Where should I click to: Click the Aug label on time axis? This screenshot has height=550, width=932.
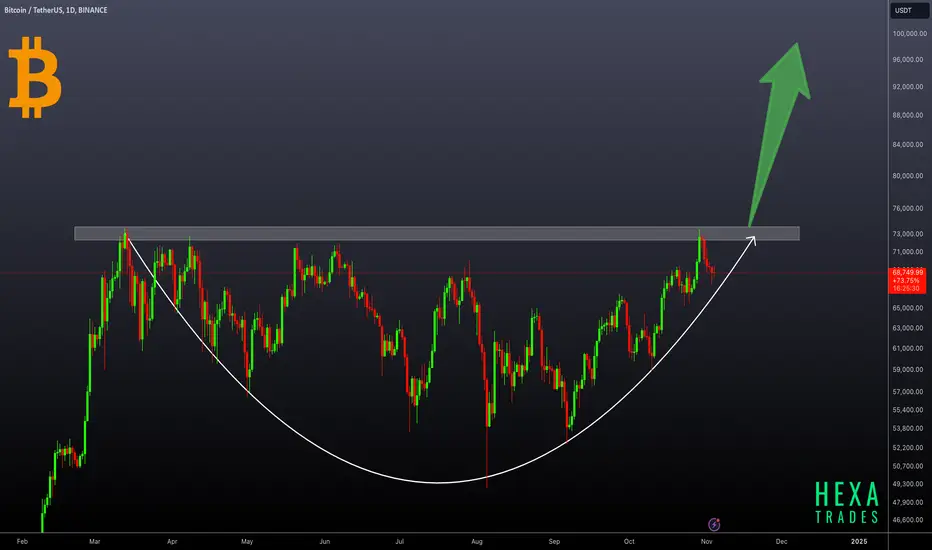[x=477, y=542]
